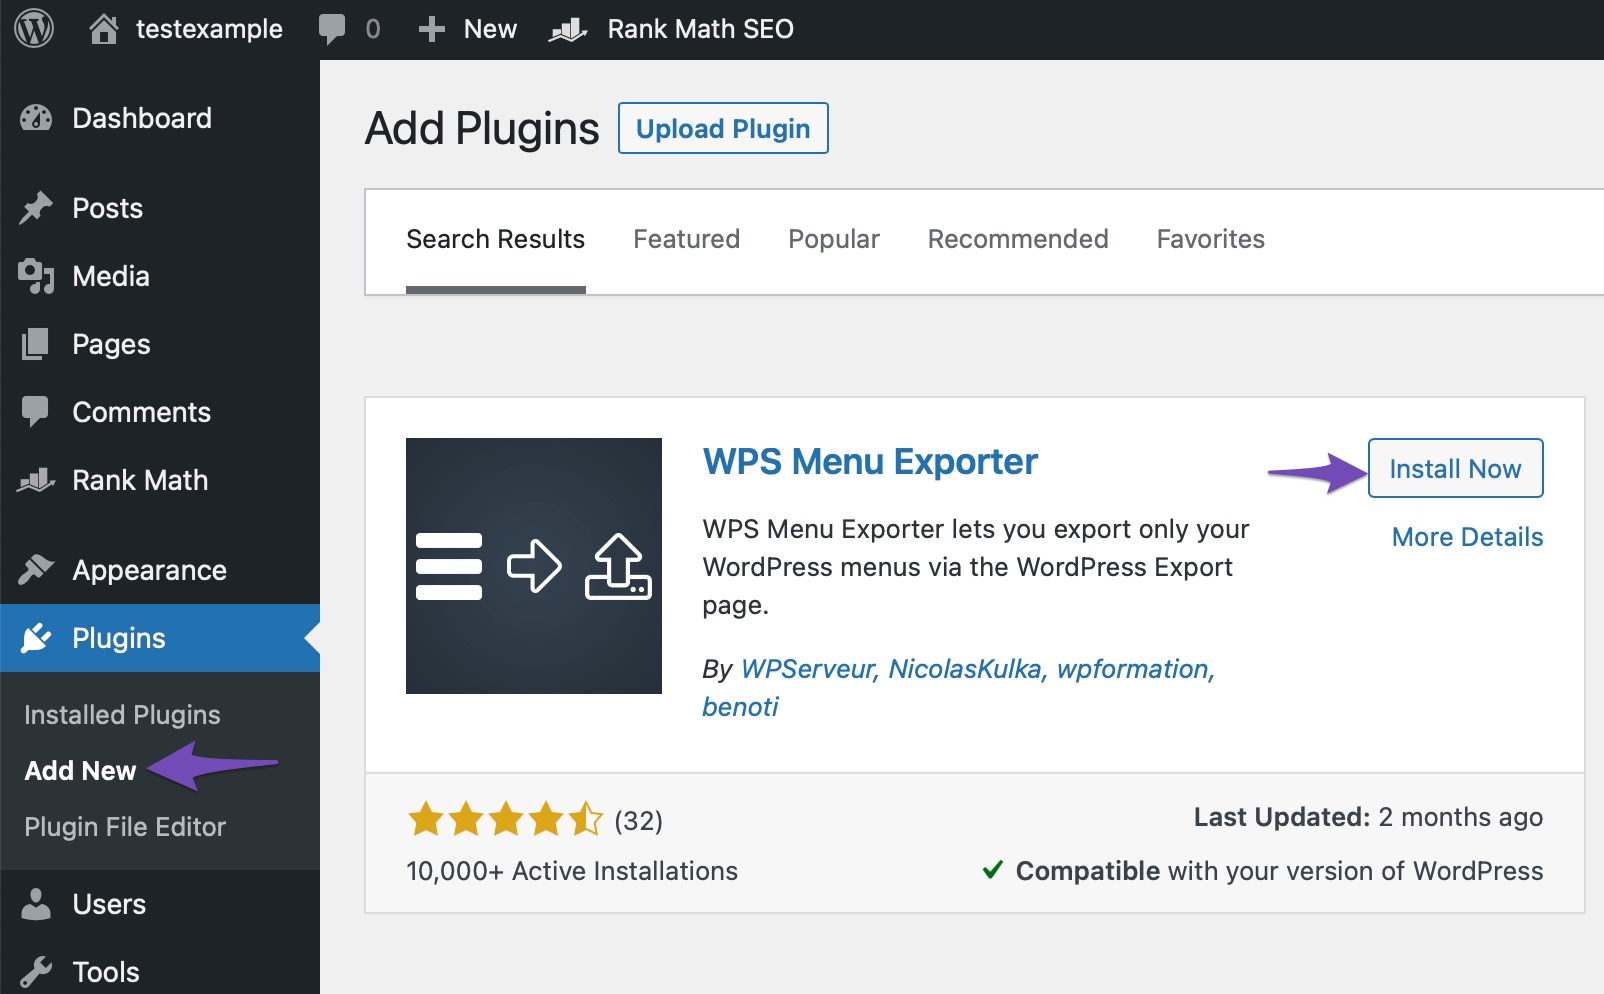Select the Plugins menu item
Screen dimensions: 1604x994
pyautogui.click(x=160, y=638)
